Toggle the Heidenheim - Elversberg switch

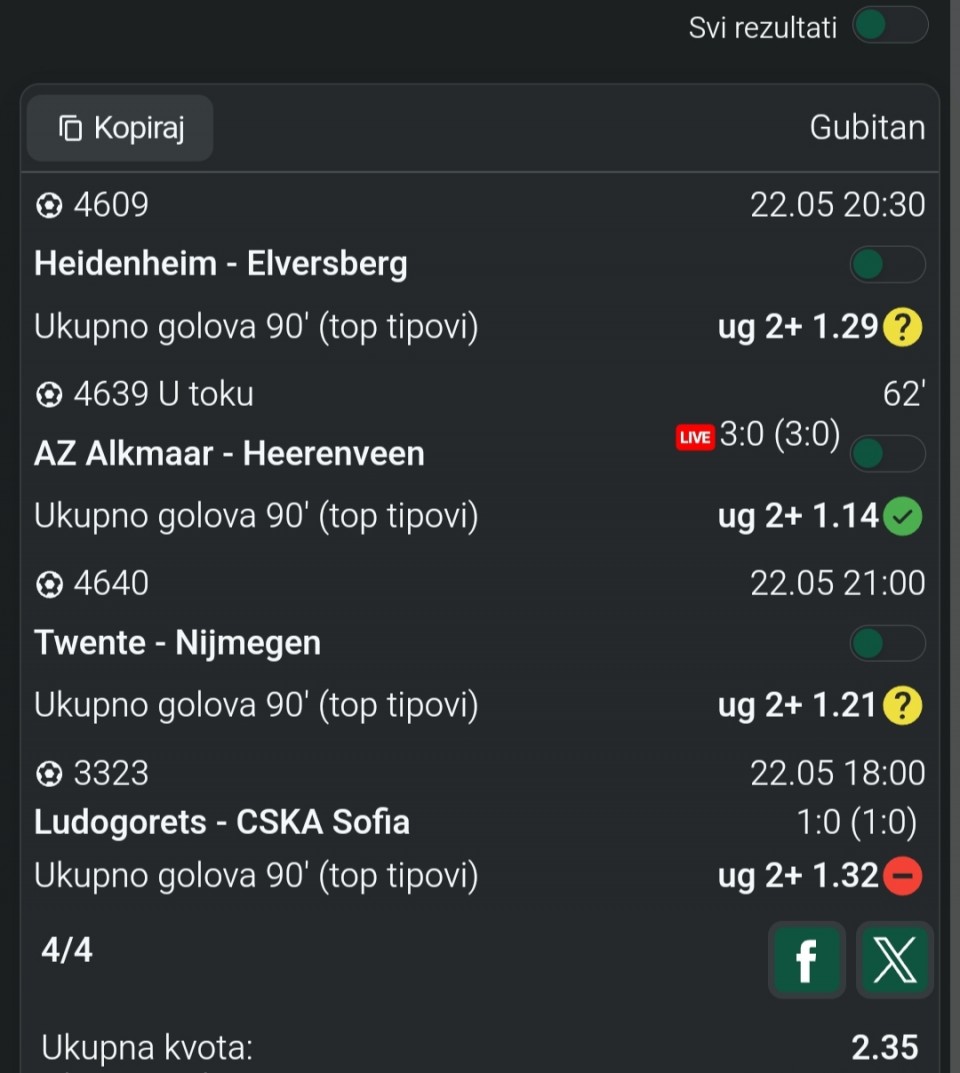pyautogui.click(x=887, y=265)
